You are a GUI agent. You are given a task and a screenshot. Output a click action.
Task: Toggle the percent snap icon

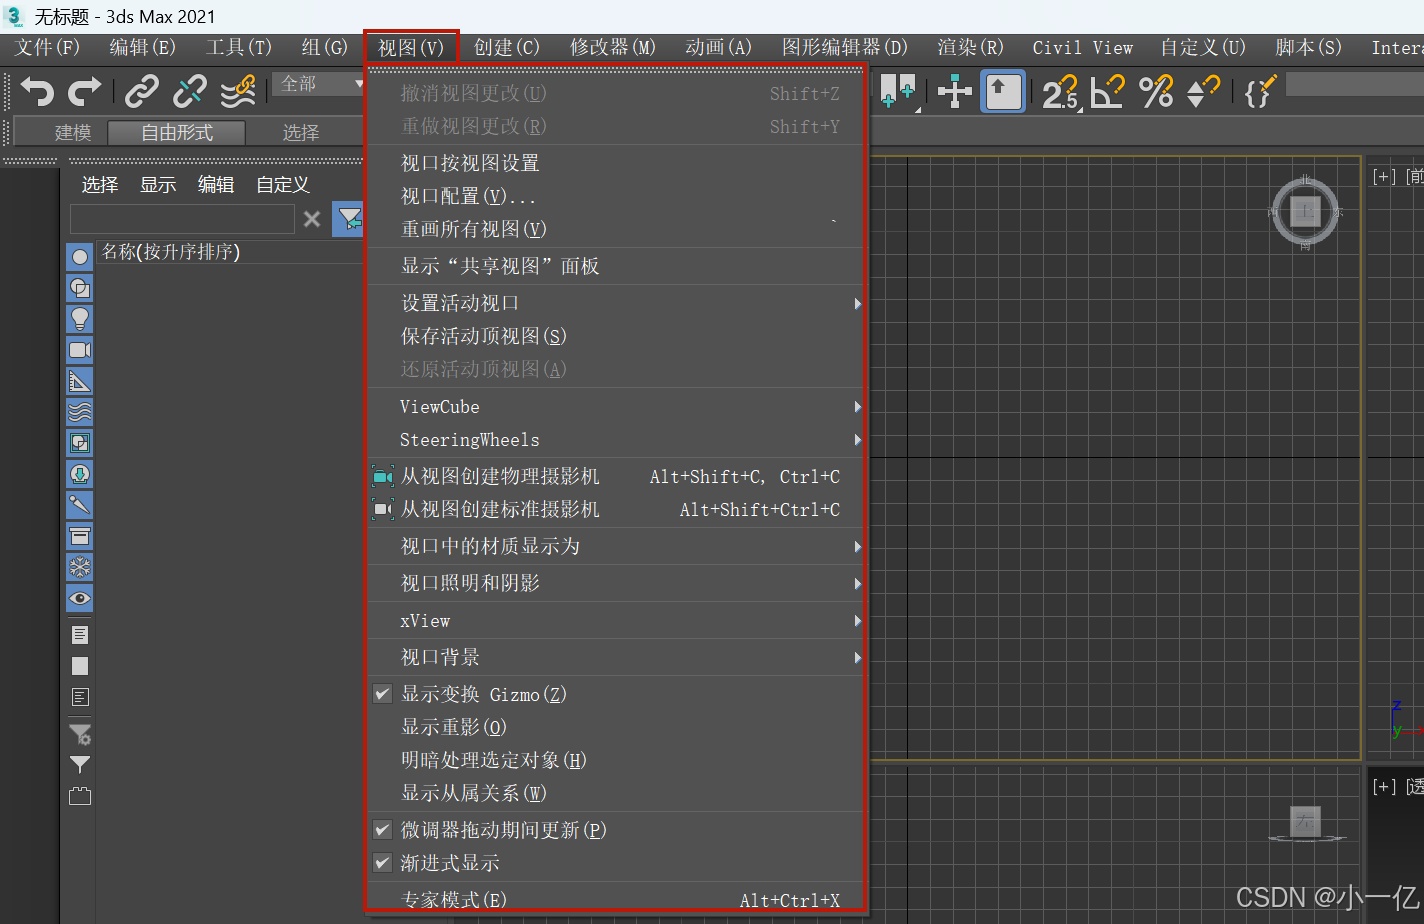[x=1156, y=92]
